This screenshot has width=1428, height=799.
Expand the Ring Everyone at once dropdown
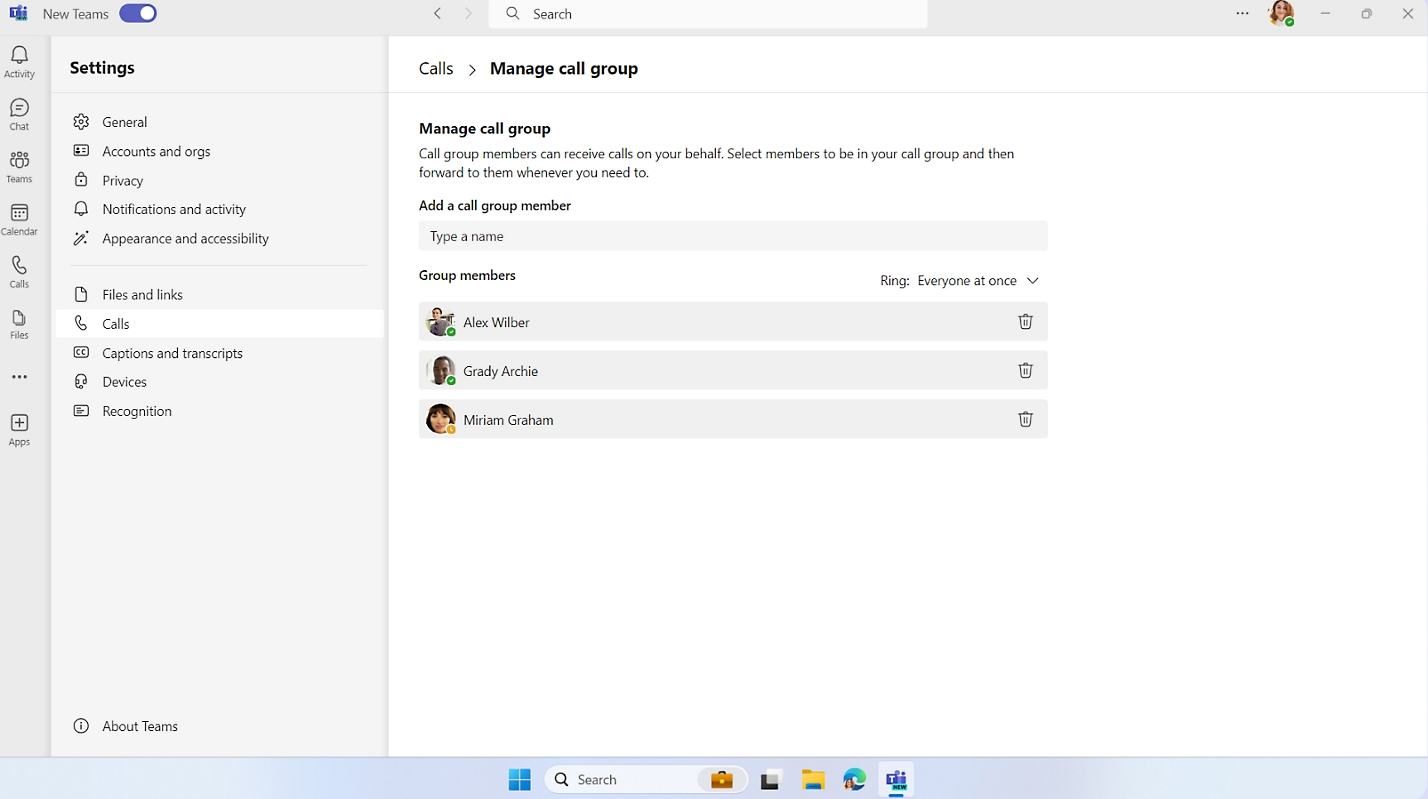coord(960,281)
